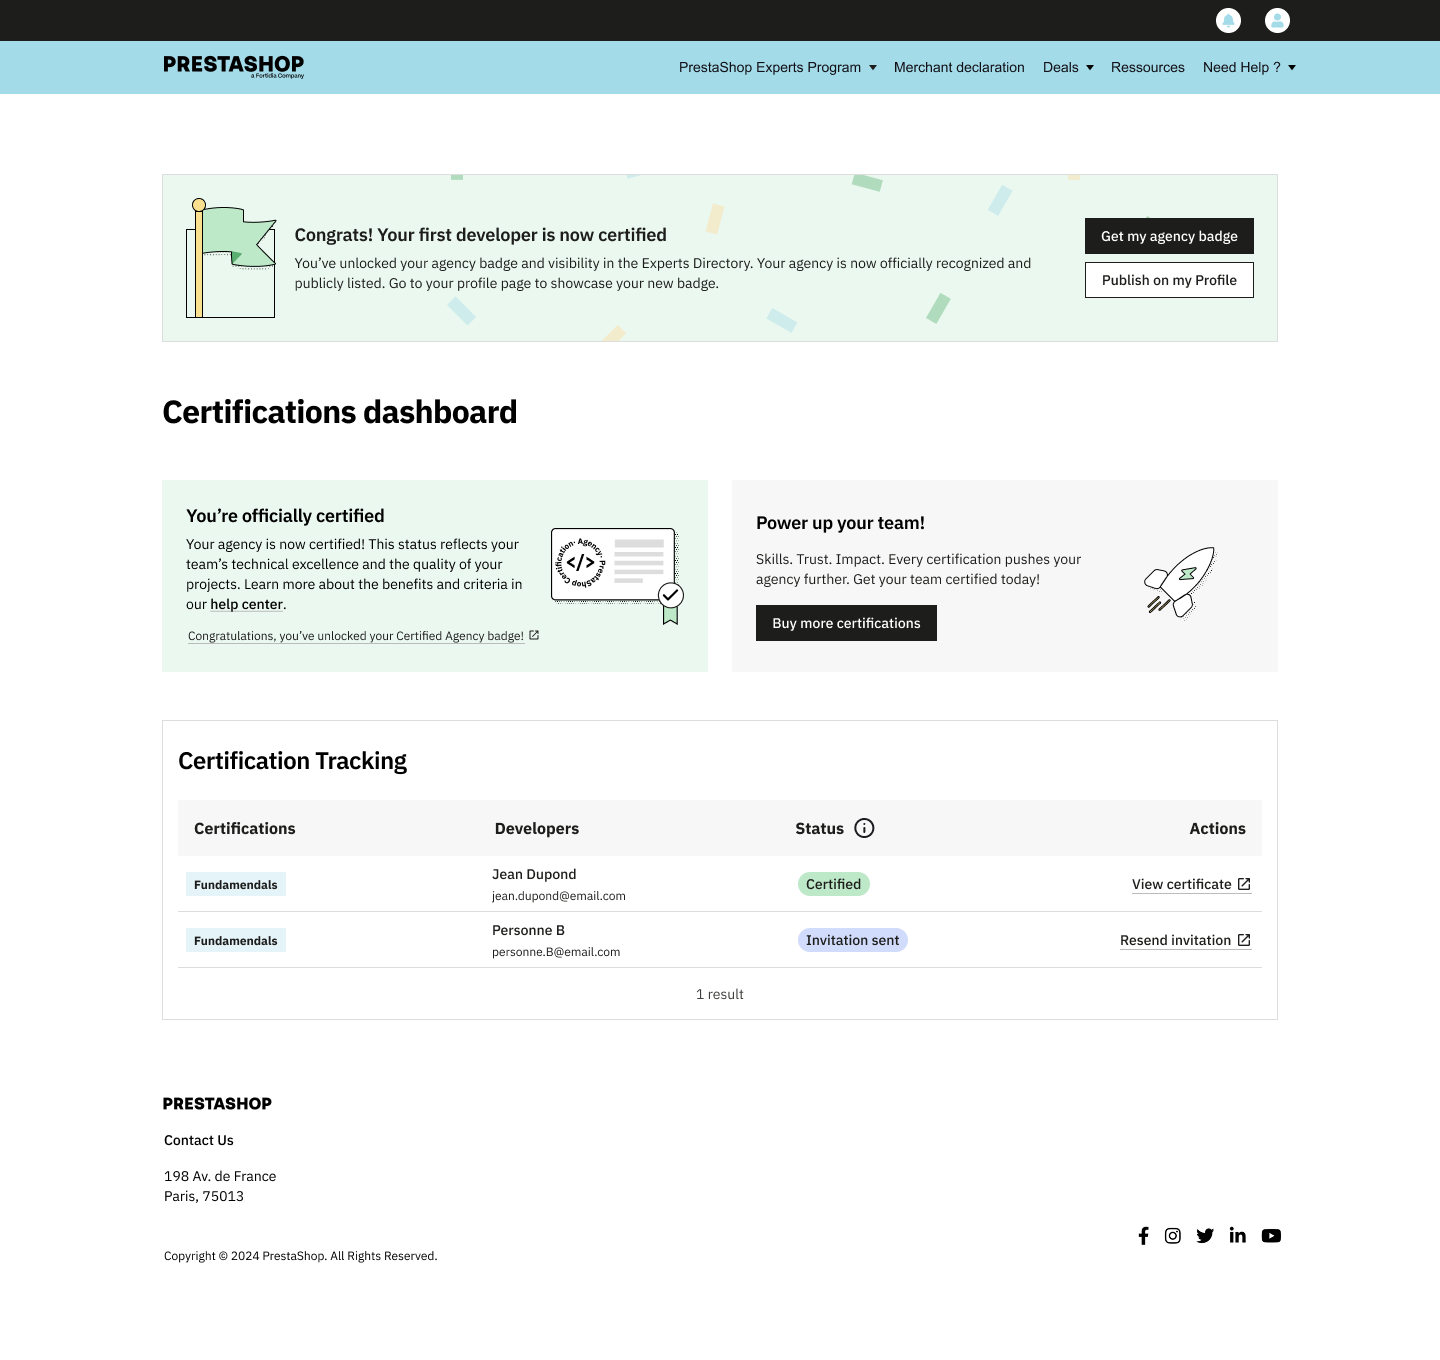Click the PrestaShop header logo

(234, 66)
